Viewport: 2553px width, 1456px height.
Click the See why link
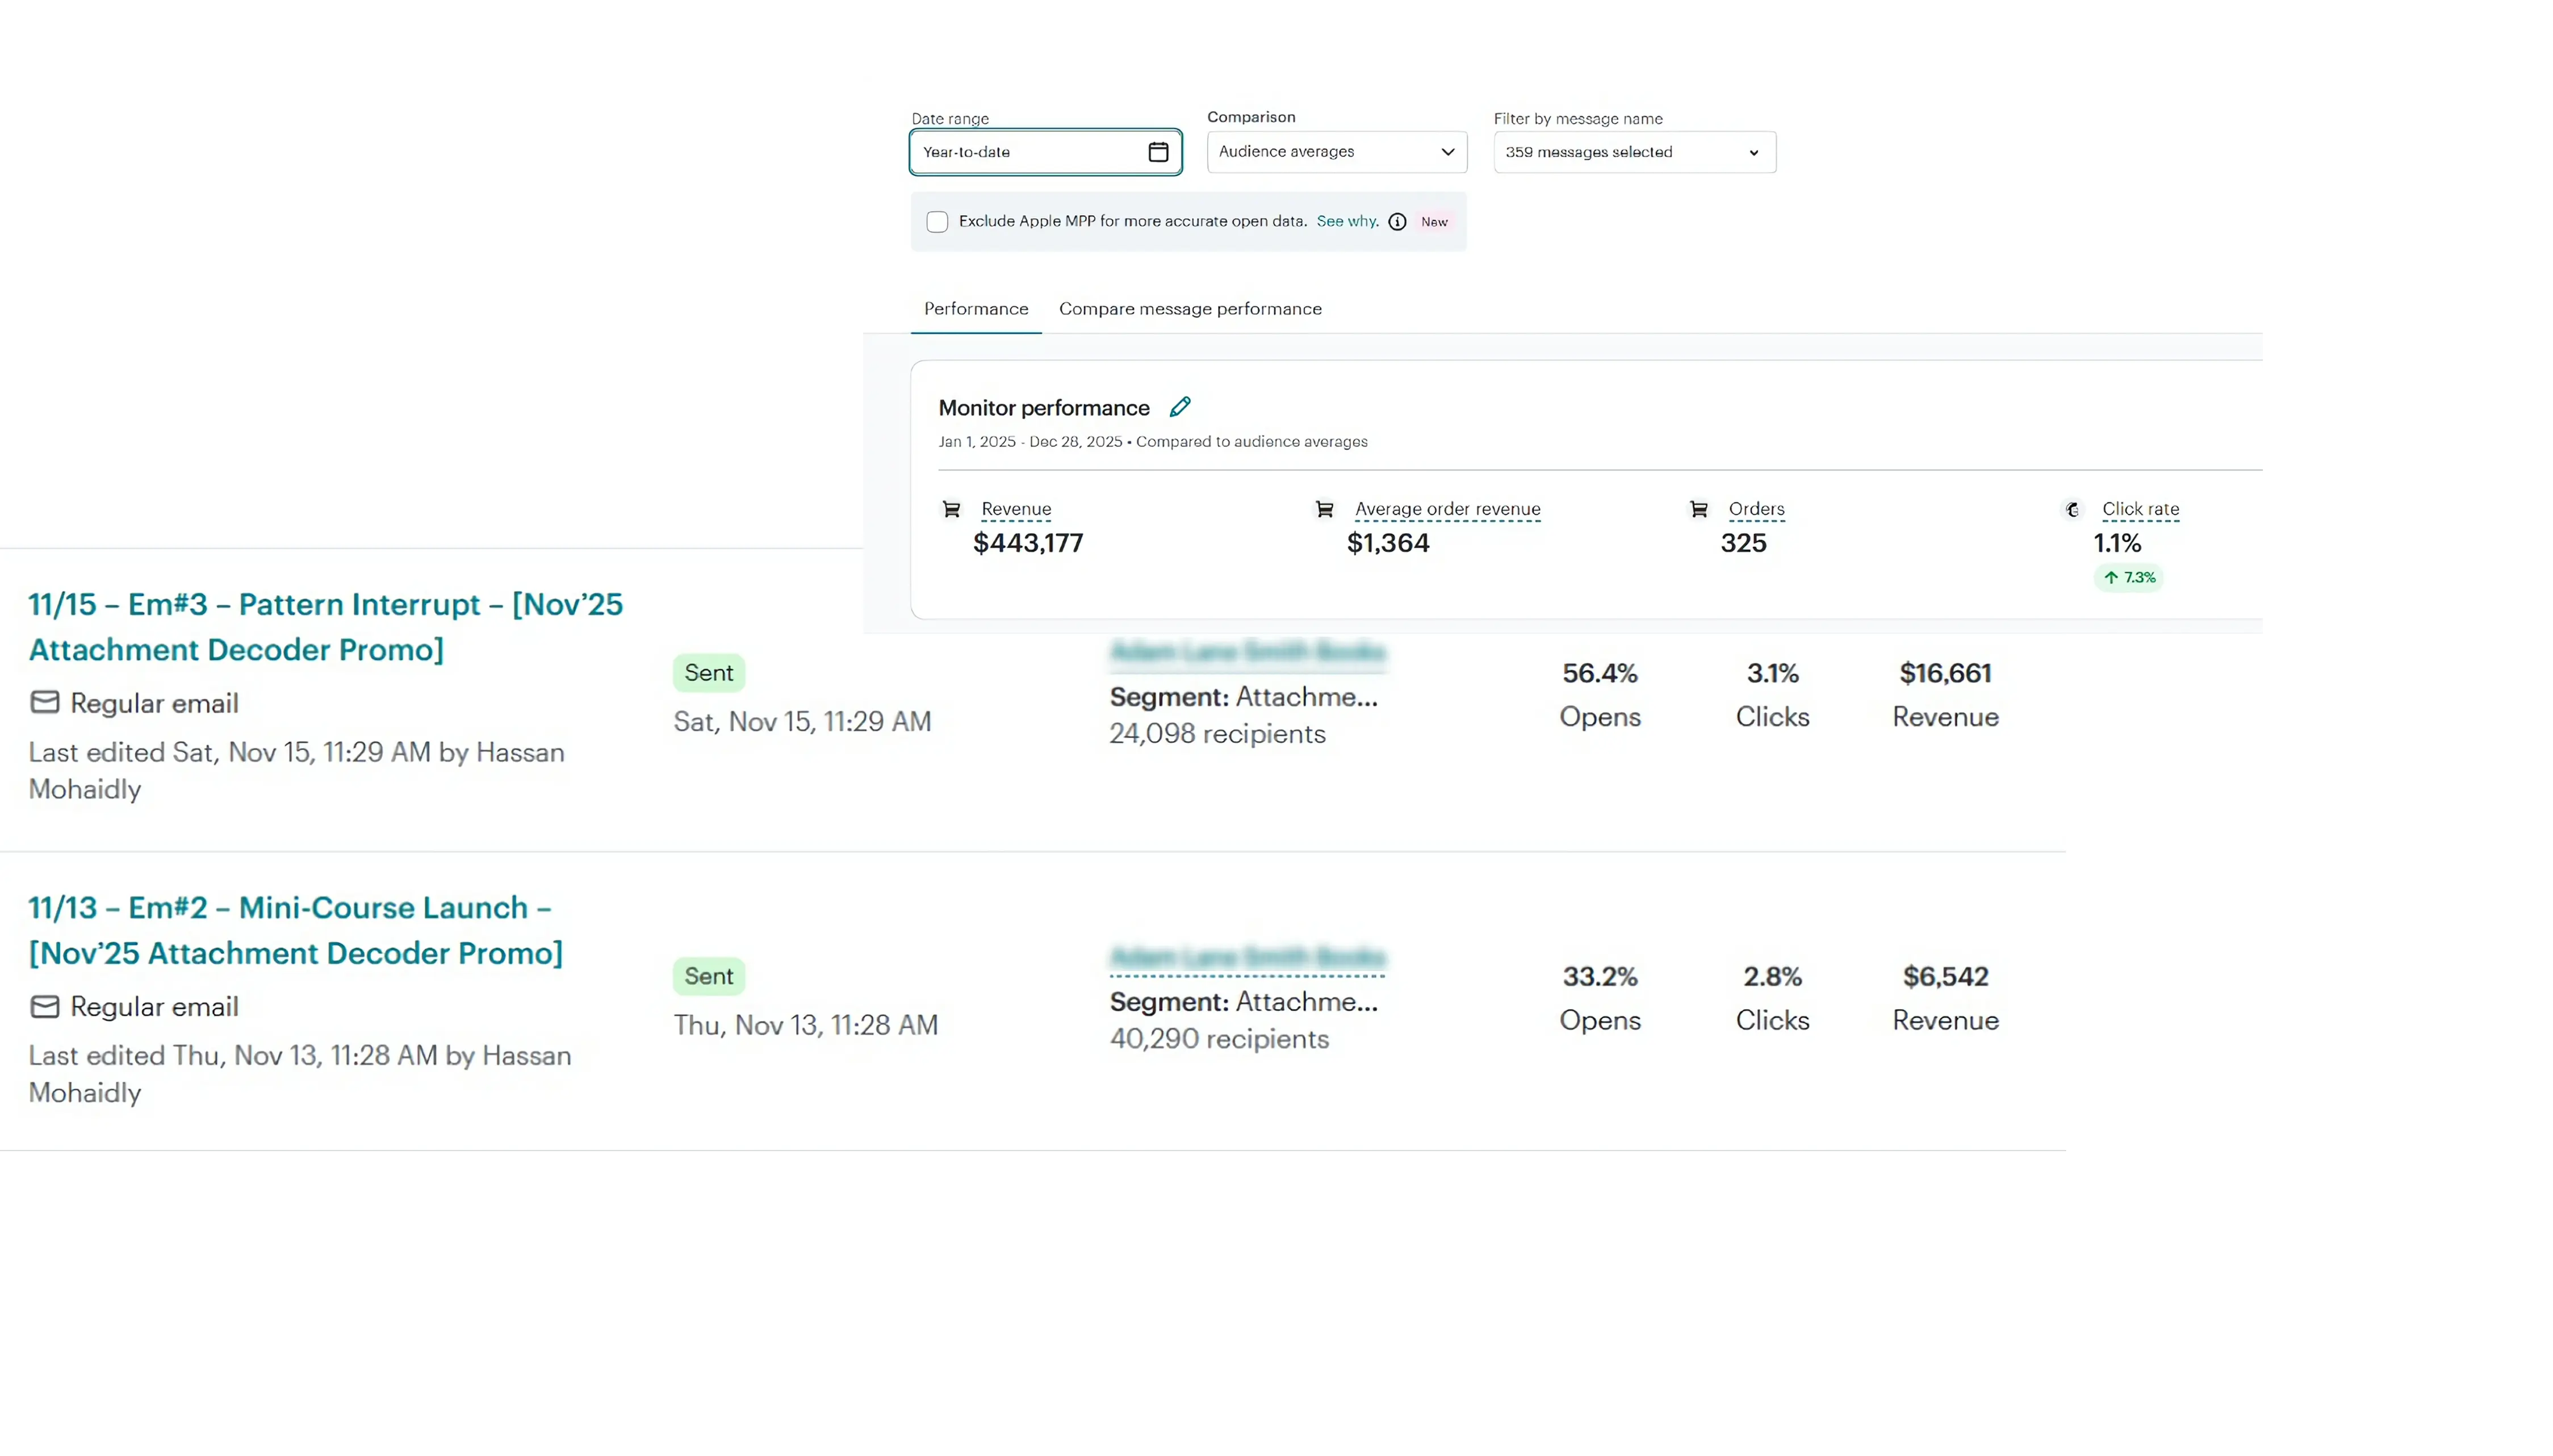point(1345,221)
